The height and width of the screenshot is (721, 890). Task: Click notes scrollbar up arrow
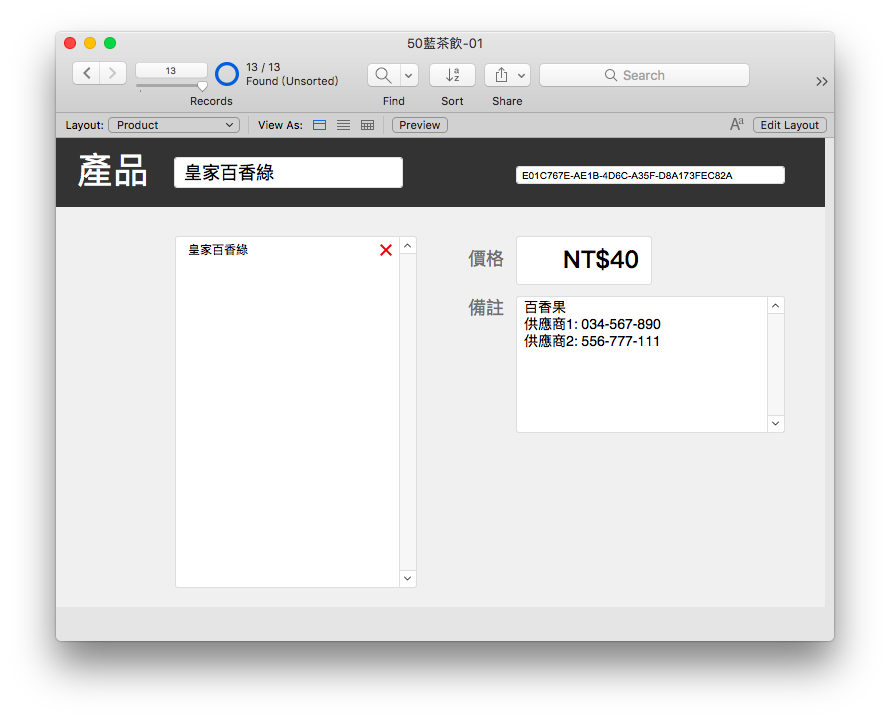point(776,306)
